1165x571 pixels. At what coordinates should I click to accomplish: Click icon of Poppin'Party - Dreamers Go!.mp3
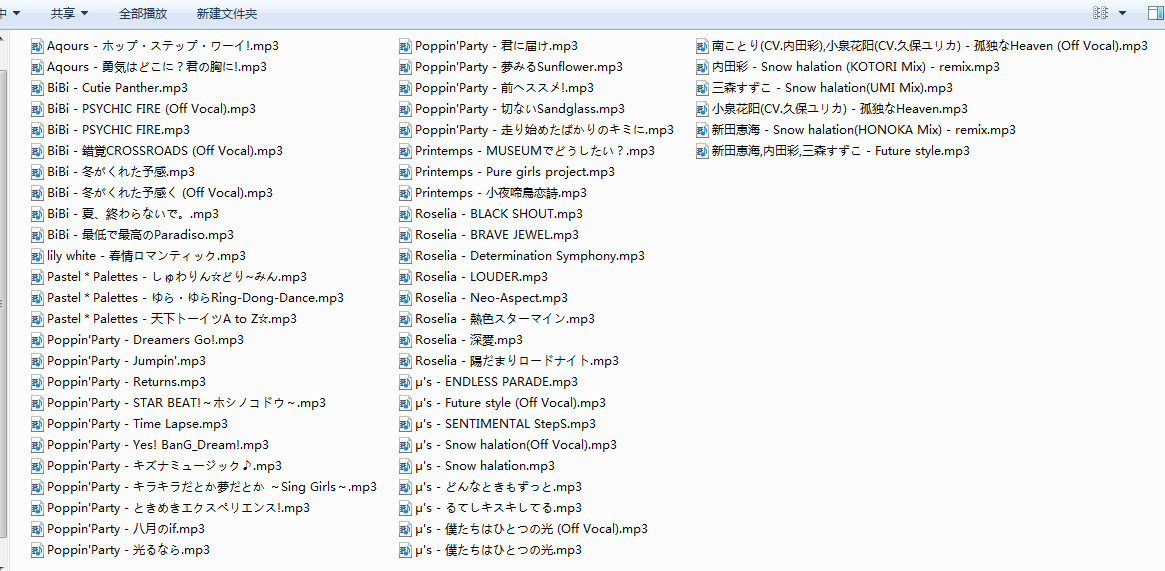click(38, 340)
